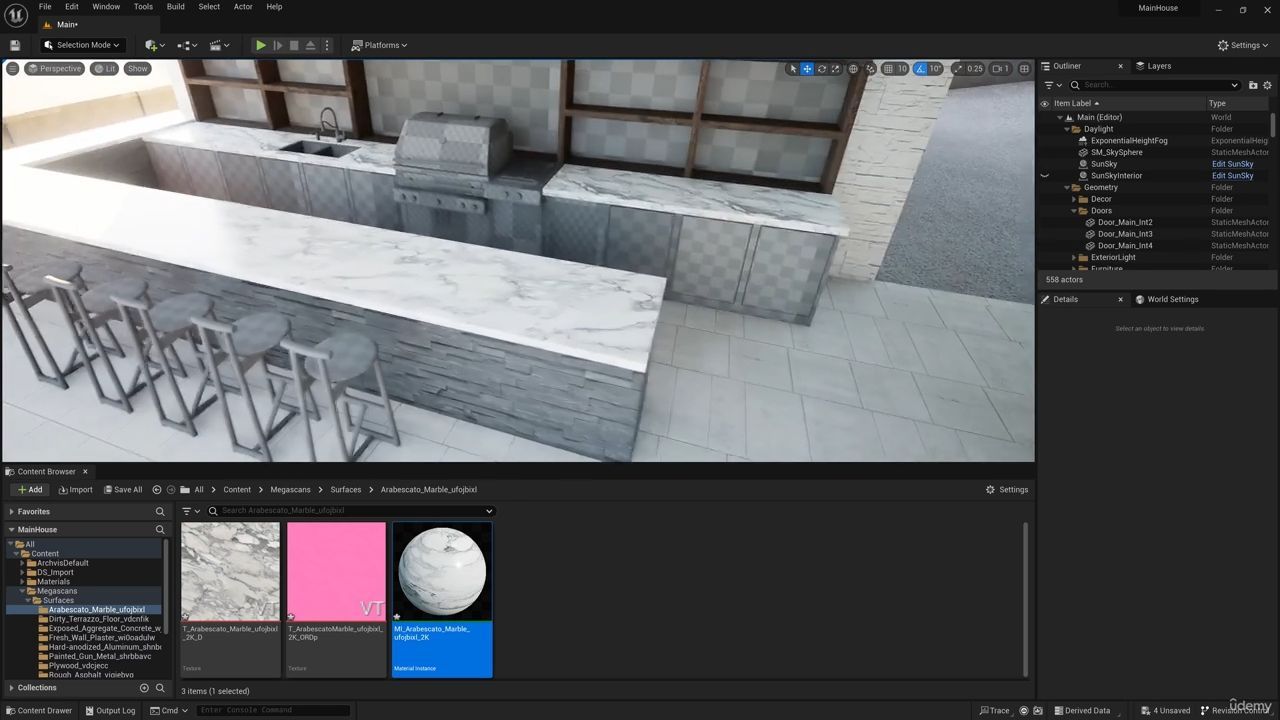This screenshot has width=1280, height=720.
Task: Expand the Favorites section in Content Browser
Action: click(11, 512)
